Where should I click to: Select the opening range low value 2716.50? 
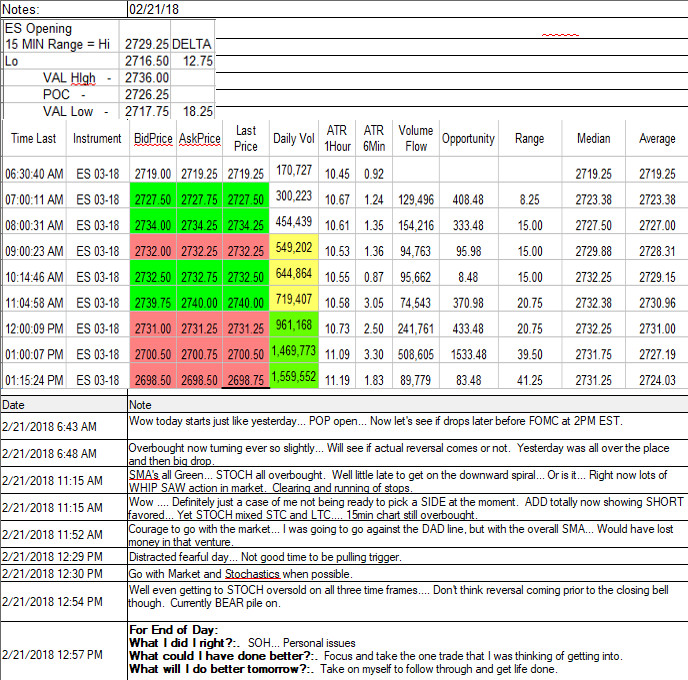pyautogui.click(x=147, y=61)
